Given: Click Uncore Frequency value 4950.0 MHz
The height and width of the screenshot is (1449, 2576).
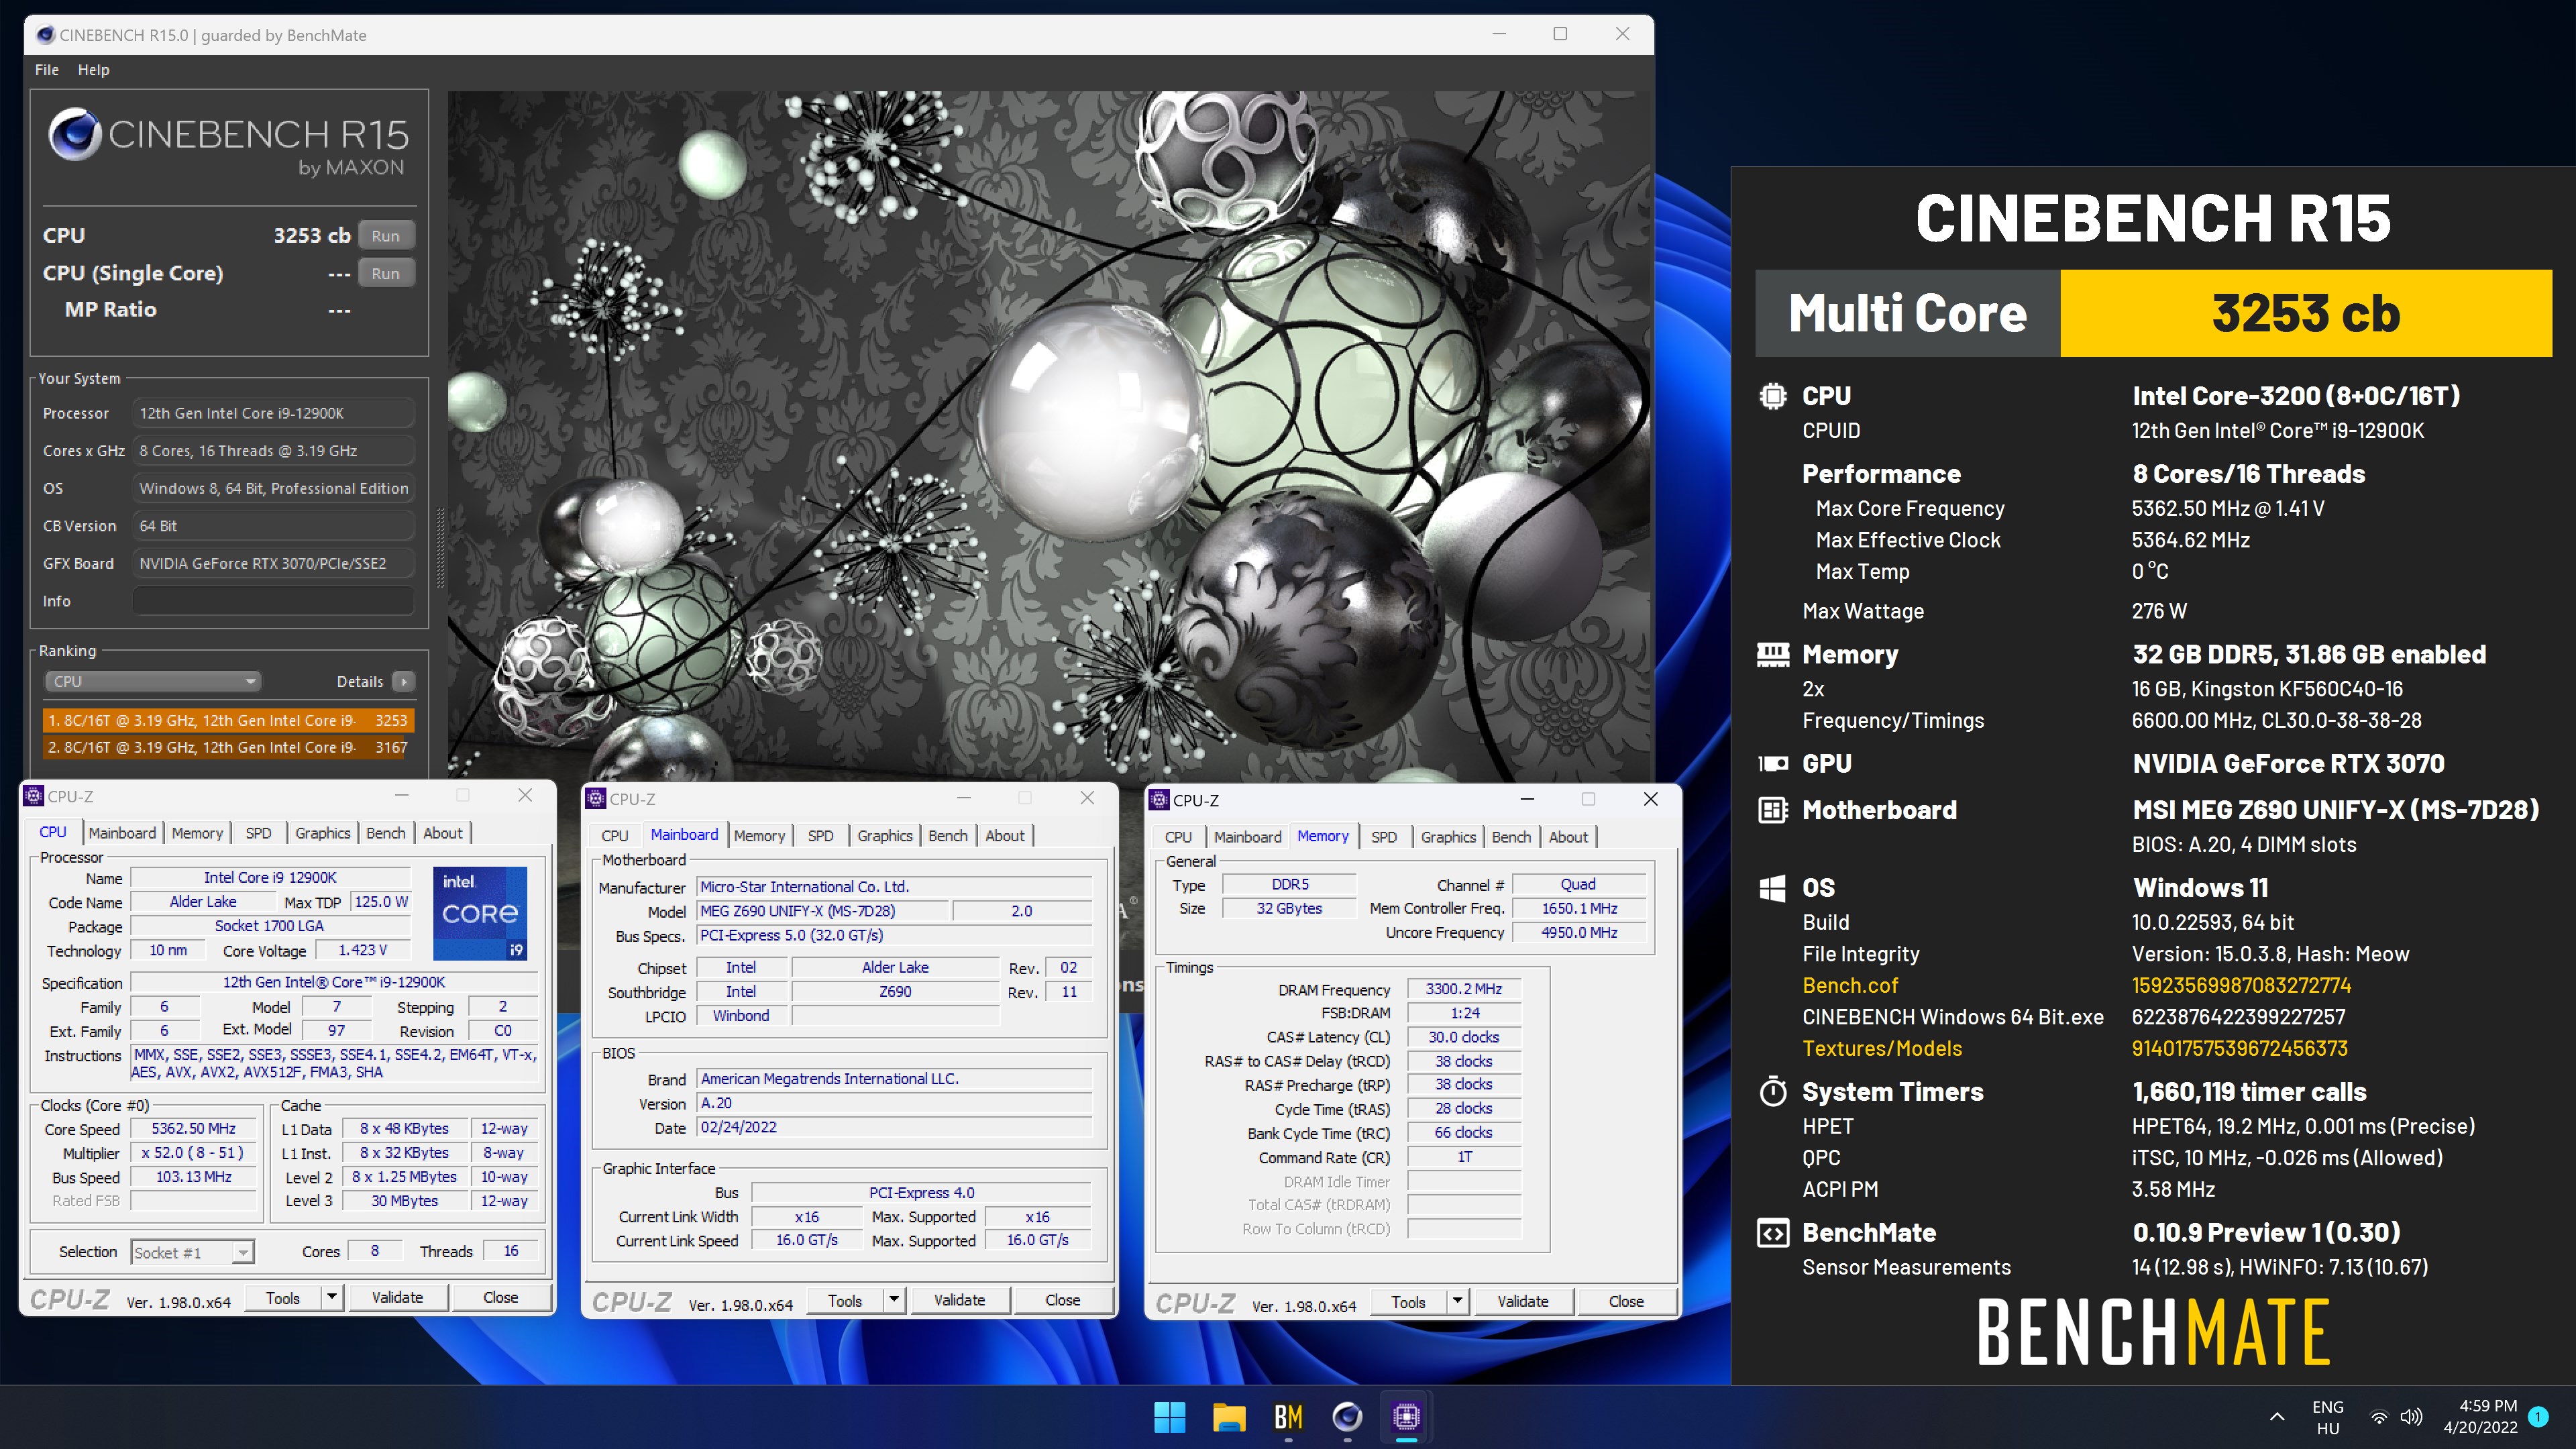Looking at the screenshot, I should click(x=1578, y=932).
